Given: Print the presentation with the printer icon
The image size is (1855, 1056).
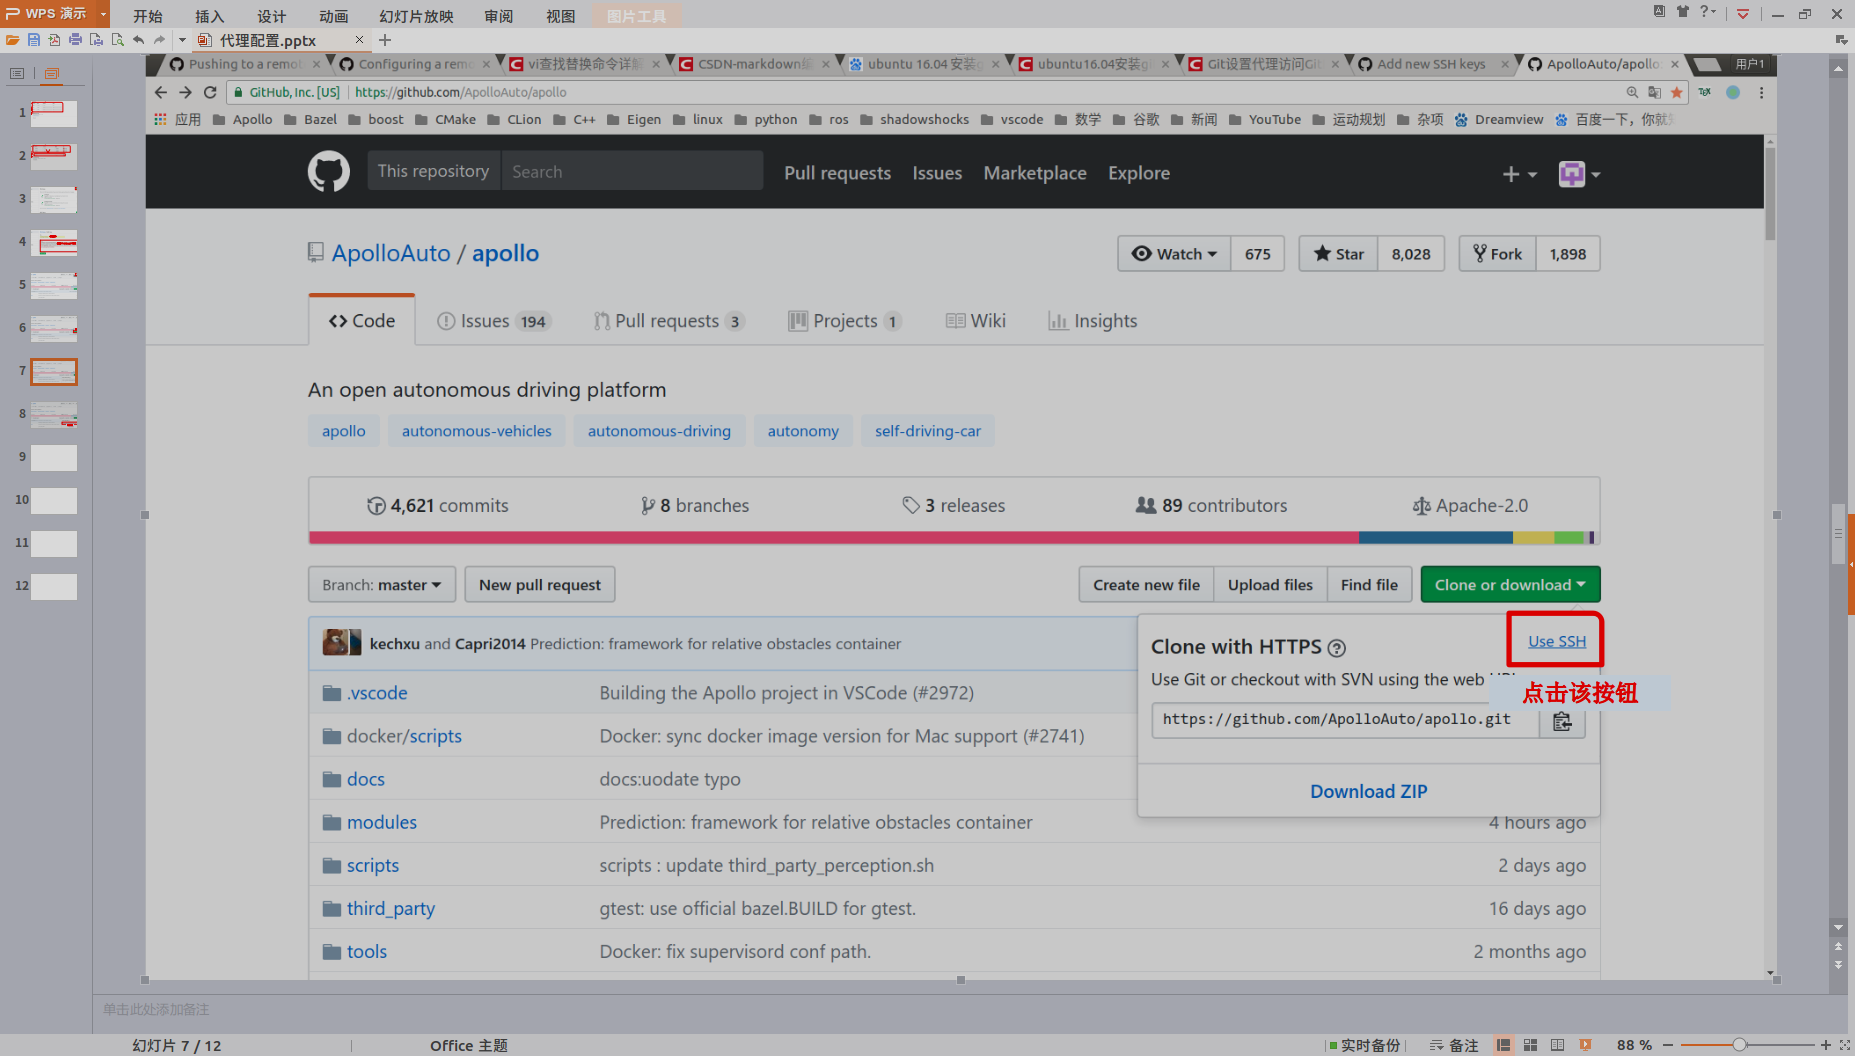Looking at the screenshot, I should click(x=75, y=40).
